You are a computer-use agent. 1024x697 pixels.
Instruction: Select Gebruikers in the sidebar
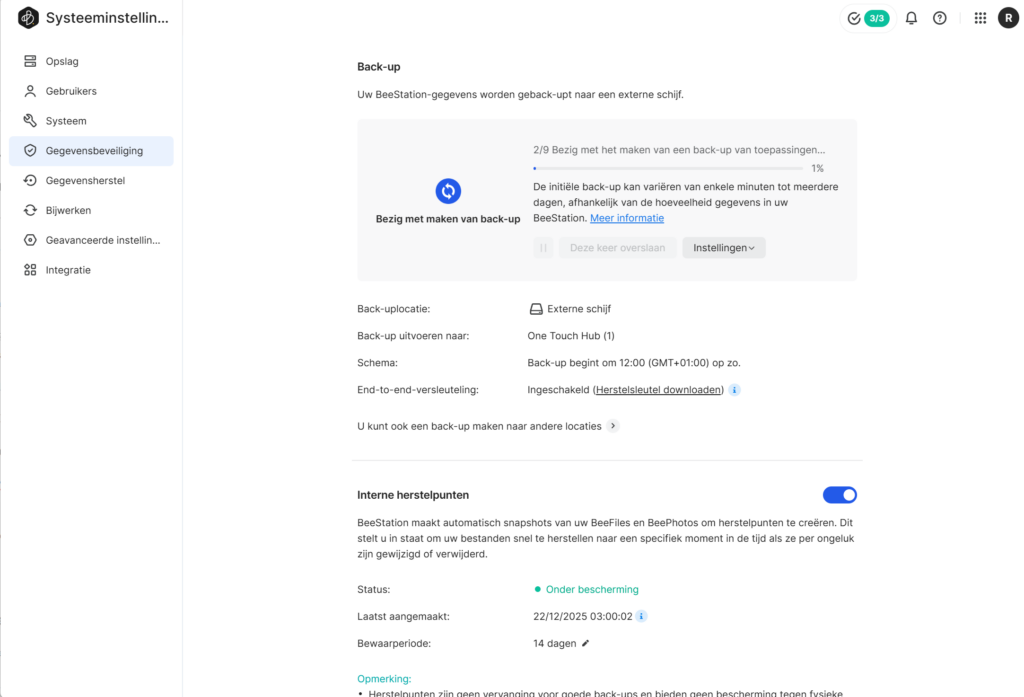click(70, 91)
